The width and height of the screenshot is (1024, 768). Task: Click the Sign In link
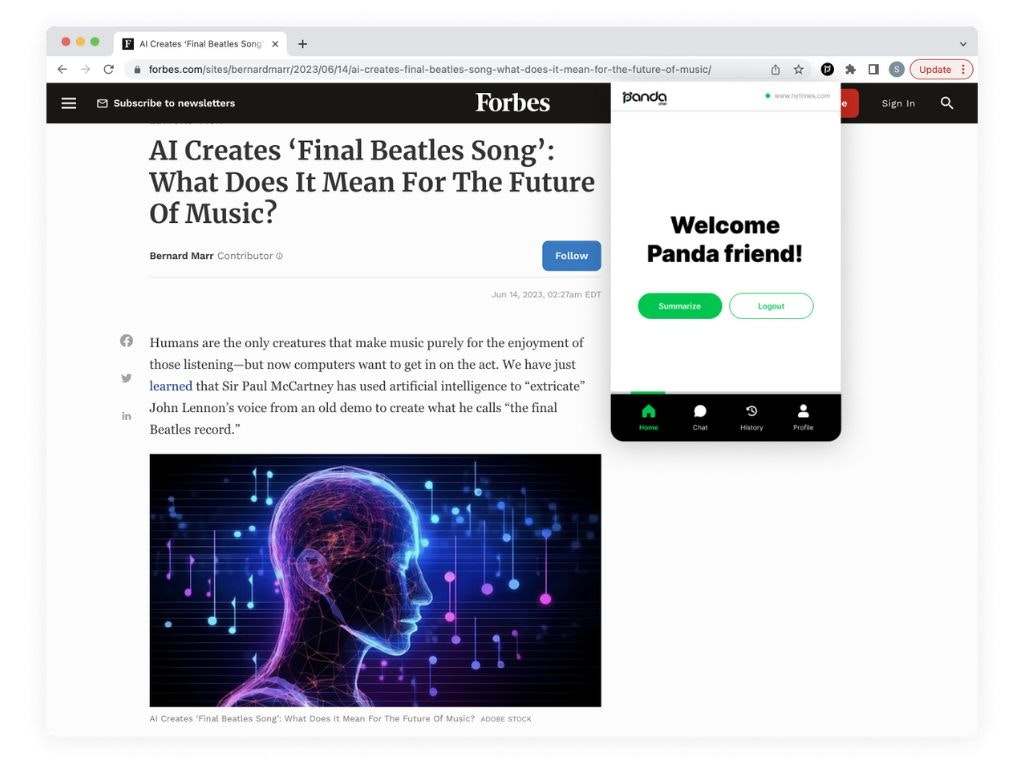[898, 103]
